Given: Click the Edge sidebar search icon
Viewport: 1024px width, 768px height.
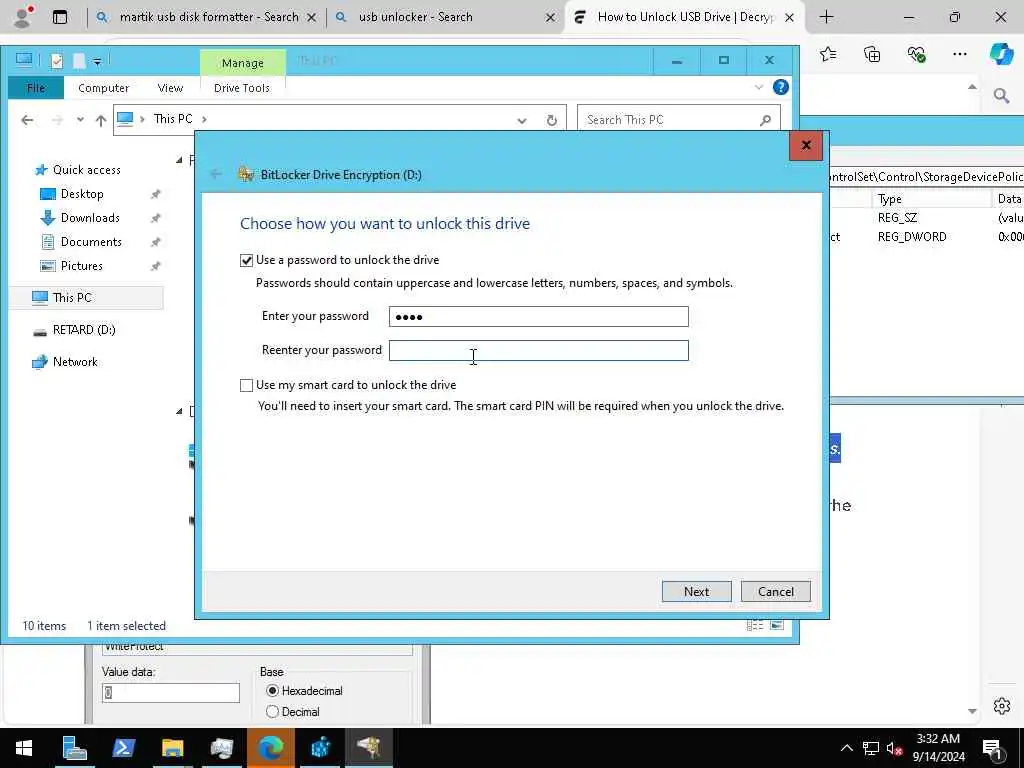Looking at the screenshot, I should [1001, 97].
